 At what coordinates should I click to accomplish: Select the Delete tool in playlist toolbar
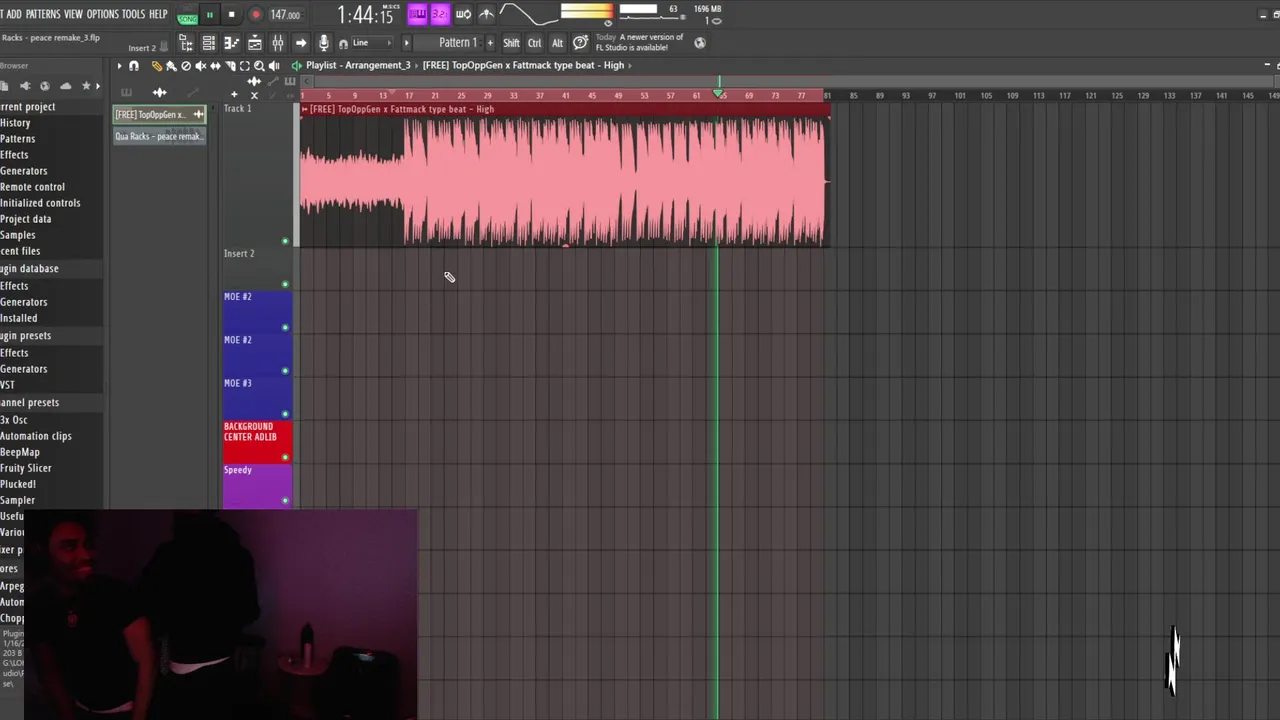pos(186,66)
